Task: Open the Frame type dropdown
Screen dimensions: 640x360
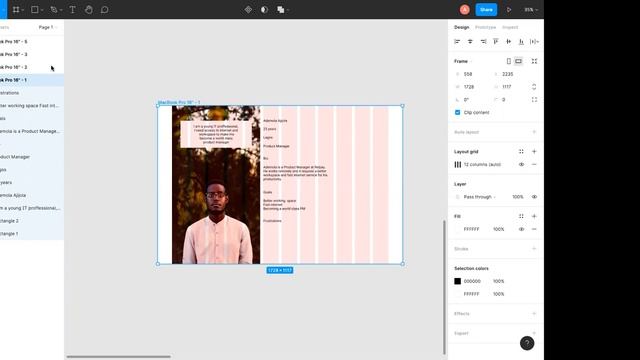Action: (x=463, y=61)
